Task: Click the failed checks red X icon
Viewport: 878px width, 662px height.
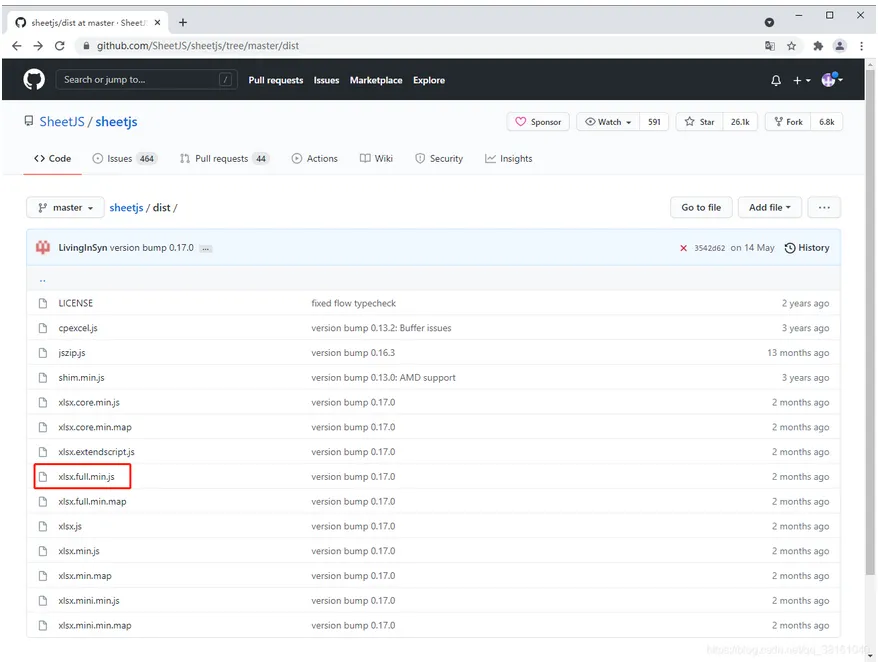Action: click(x=683, y=248)
